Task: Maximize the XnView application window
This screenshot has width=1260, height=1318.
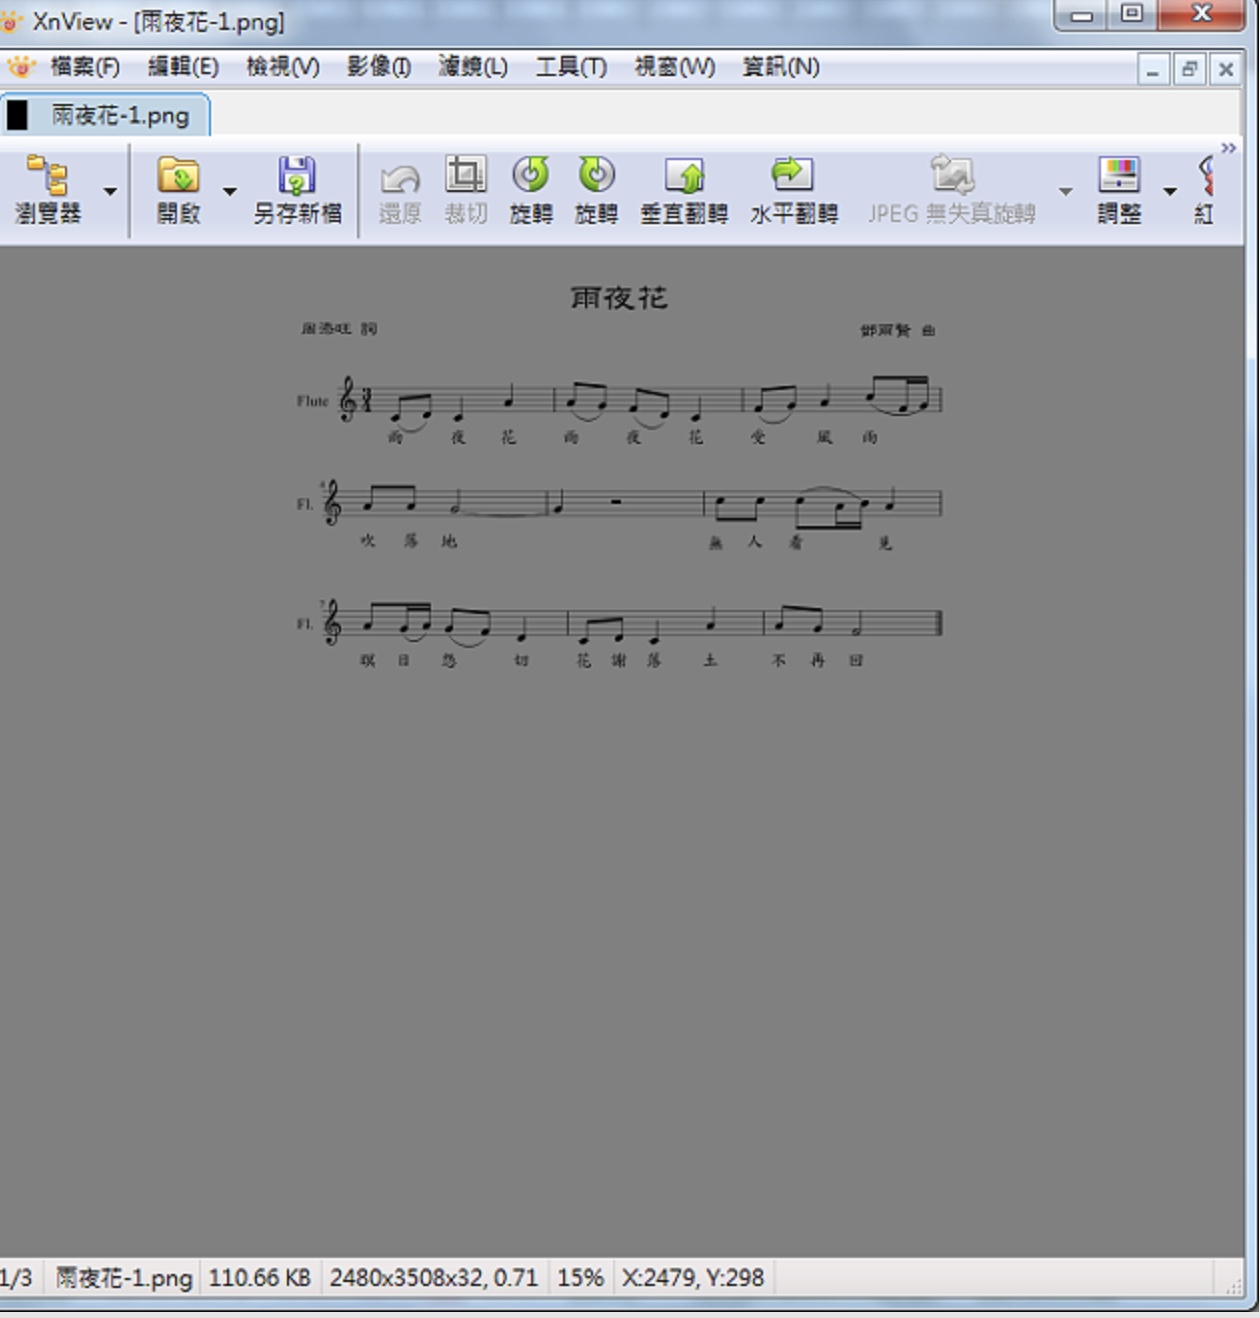Action: point(1132,15)
